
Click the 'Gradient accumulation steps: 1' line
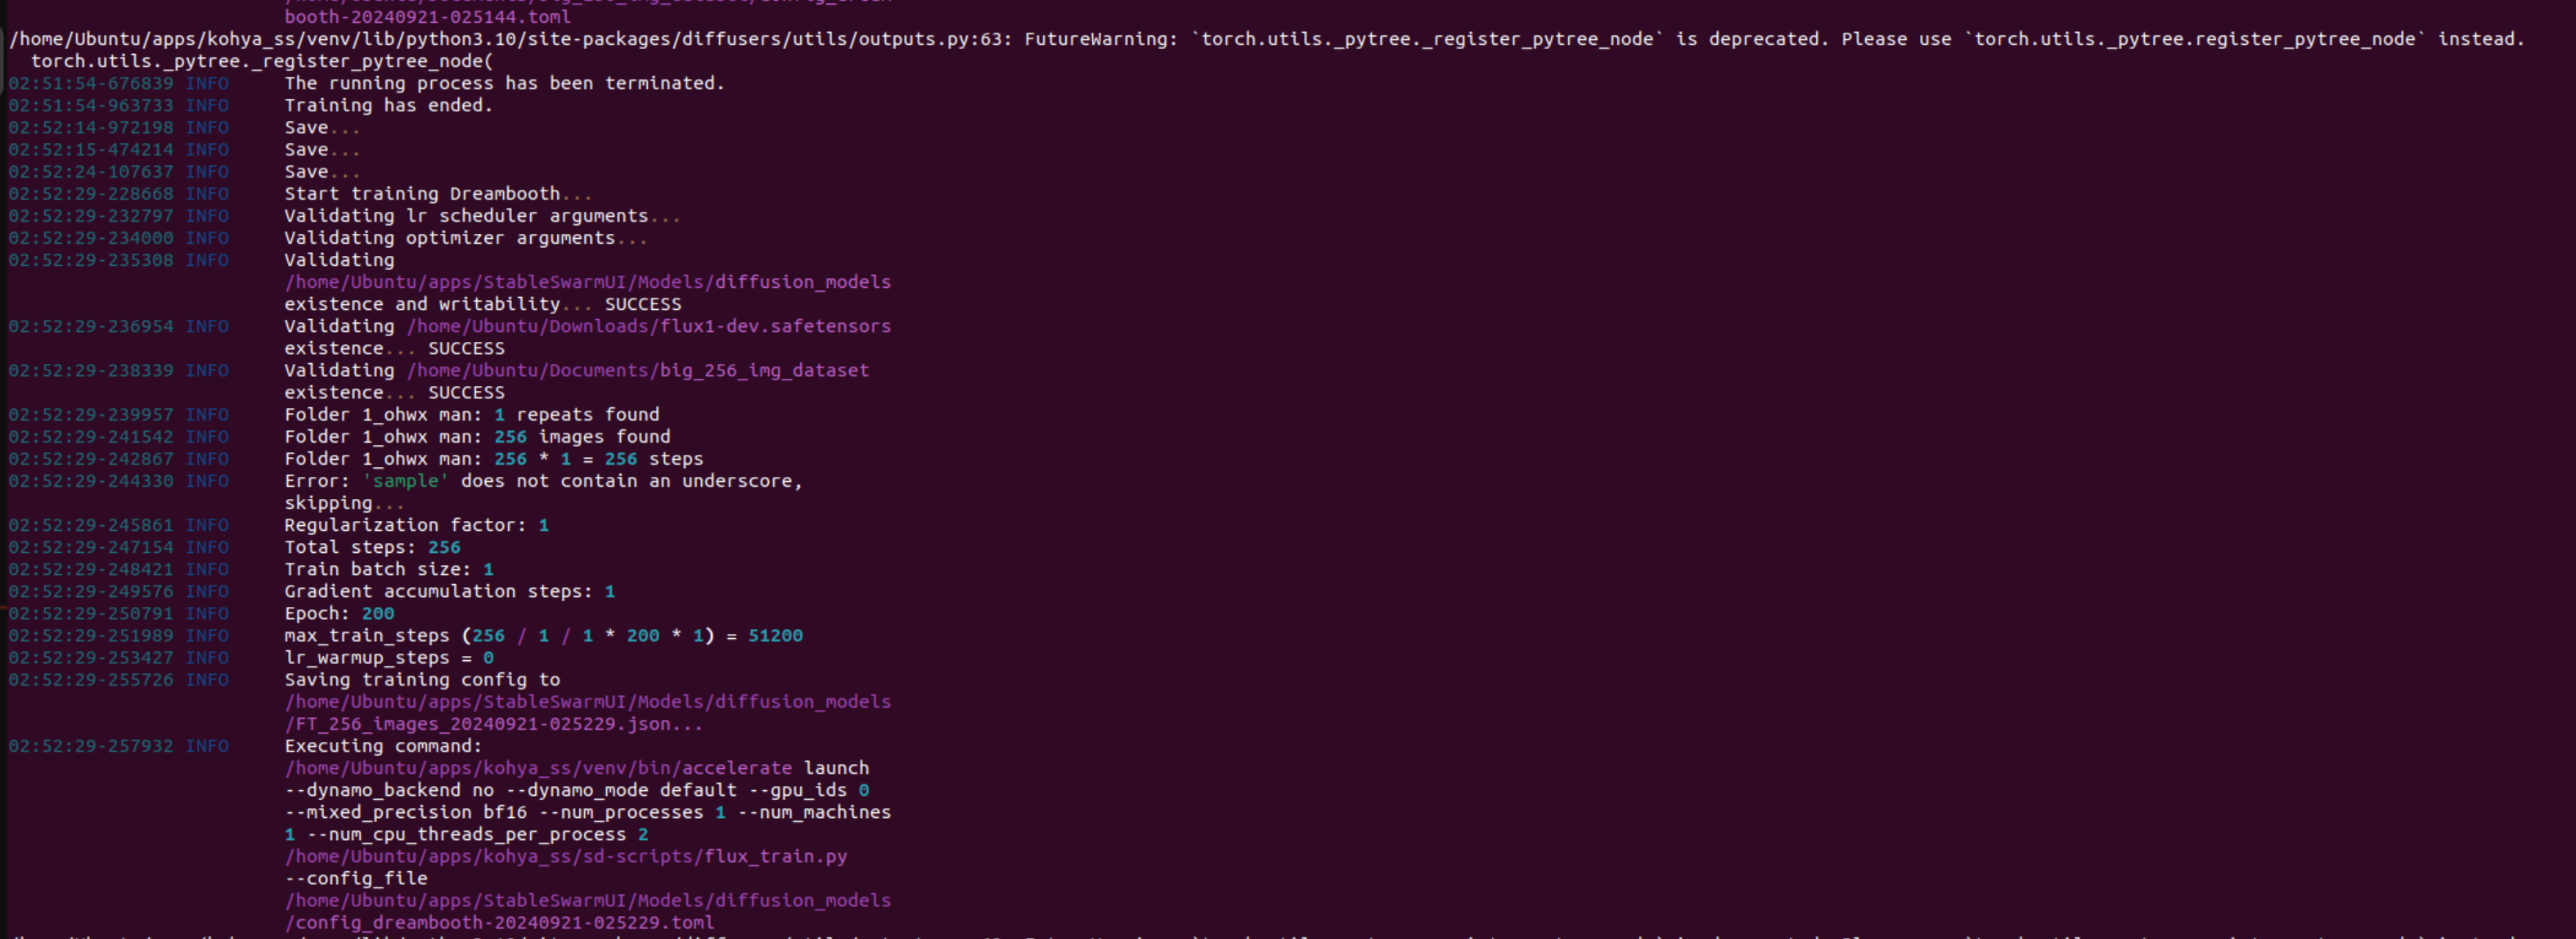click(449, 592)
